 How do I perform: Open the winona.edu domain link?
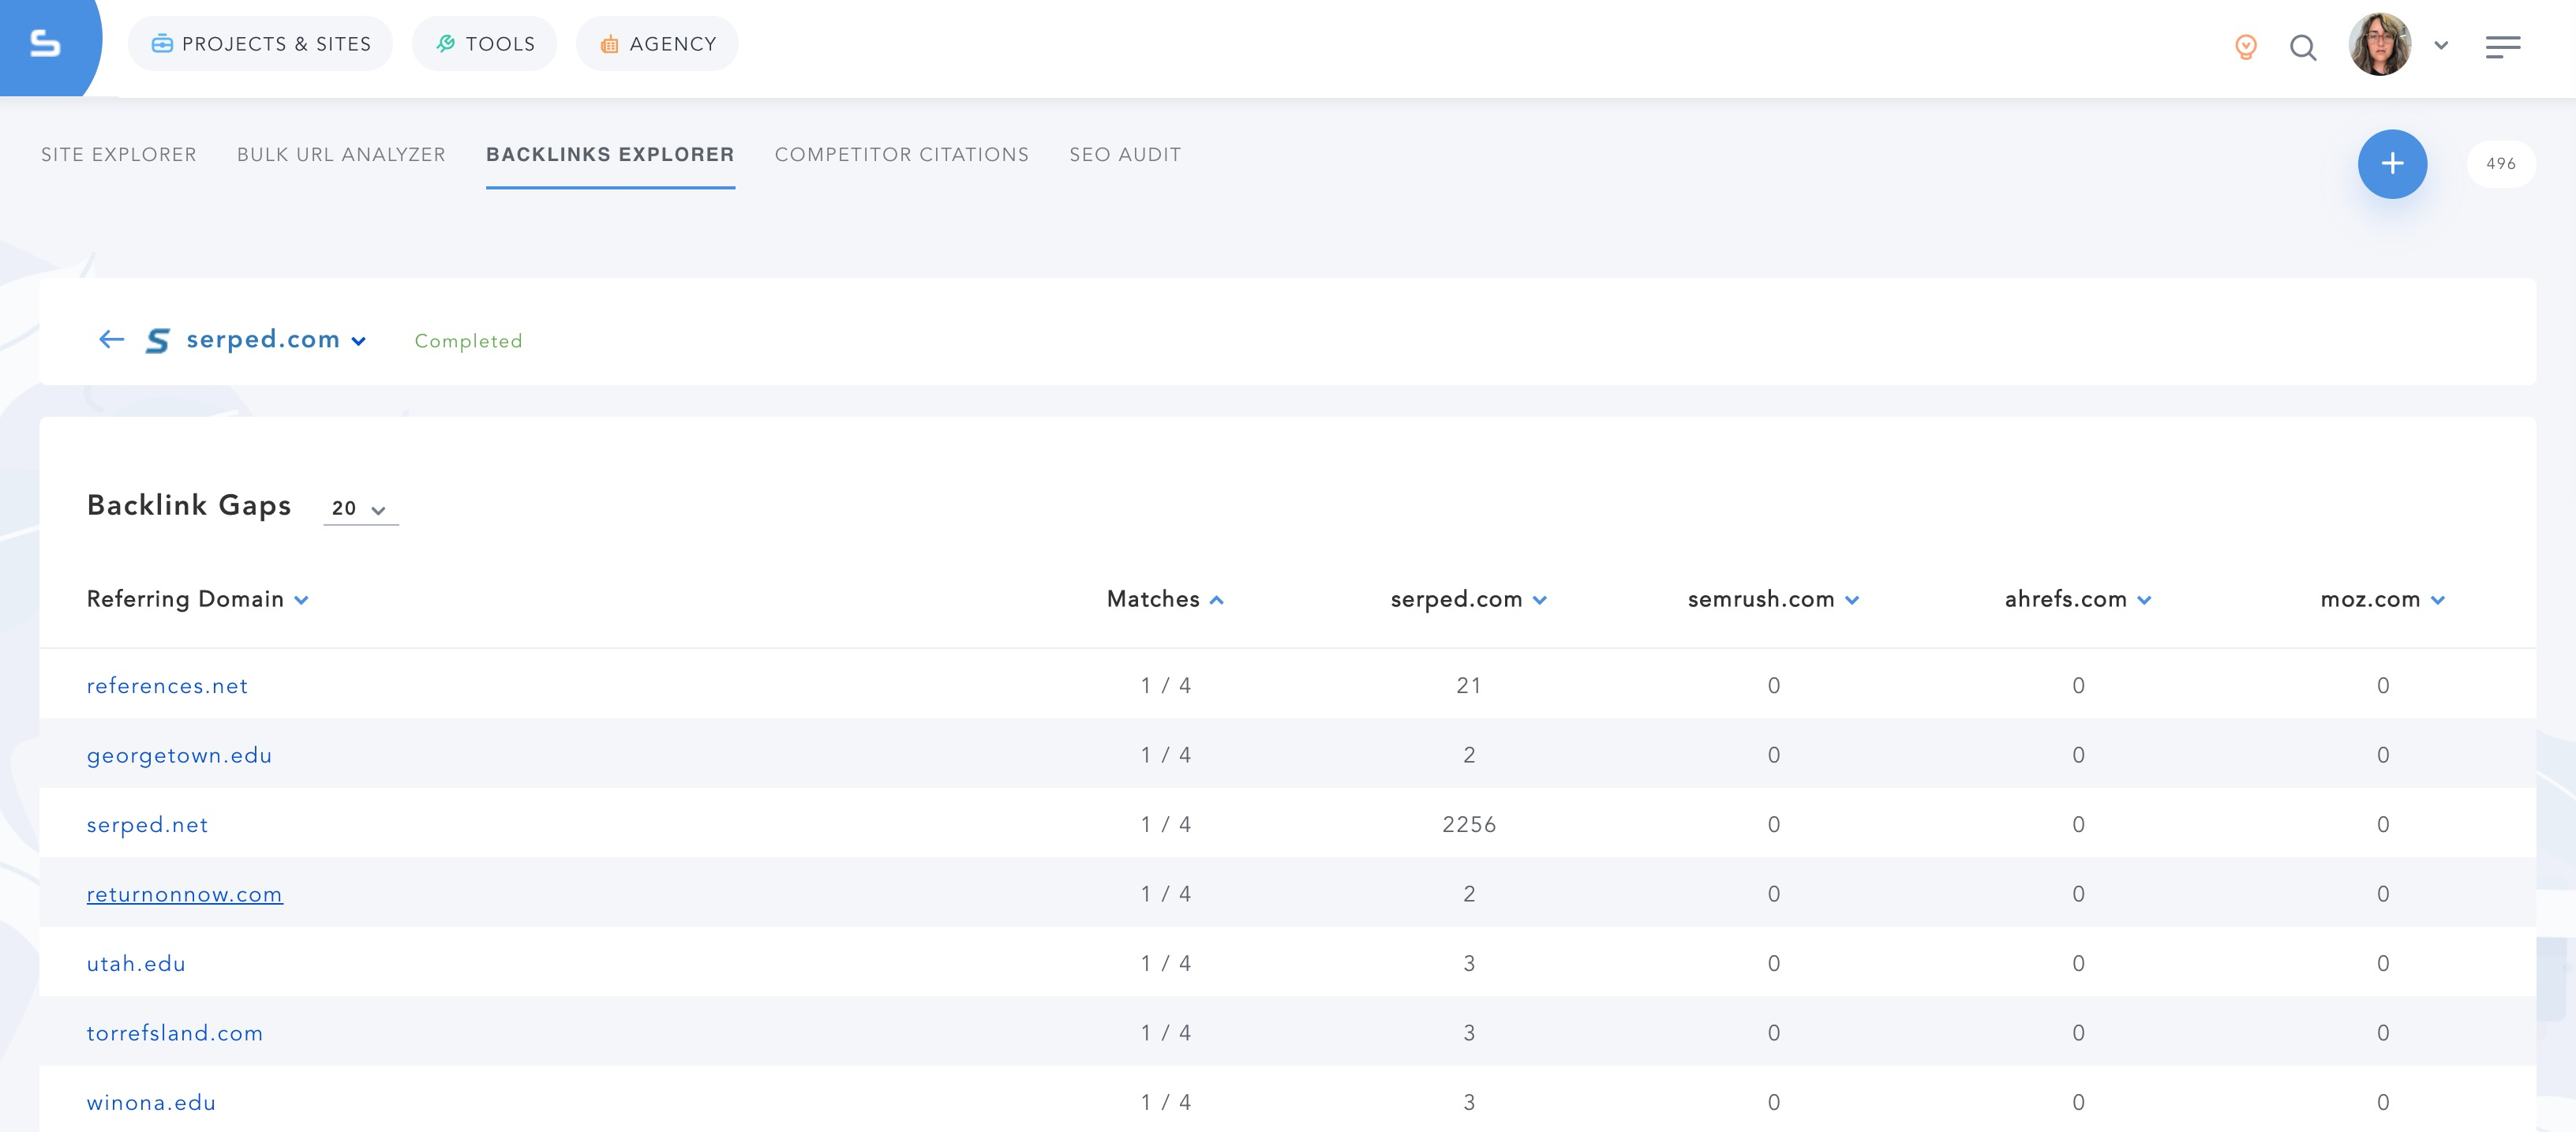(x=151, y=1103)
